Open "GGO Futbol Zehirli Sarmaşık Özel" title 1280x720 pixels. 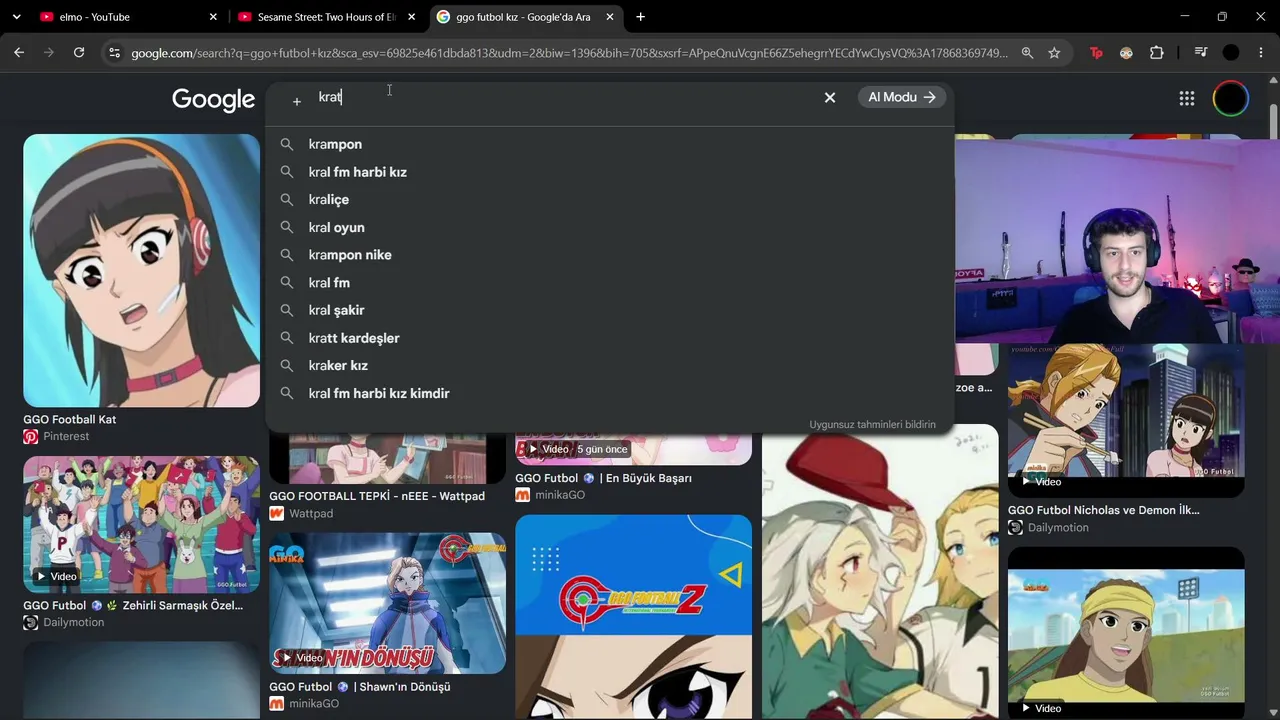click(x=133, y=606)
